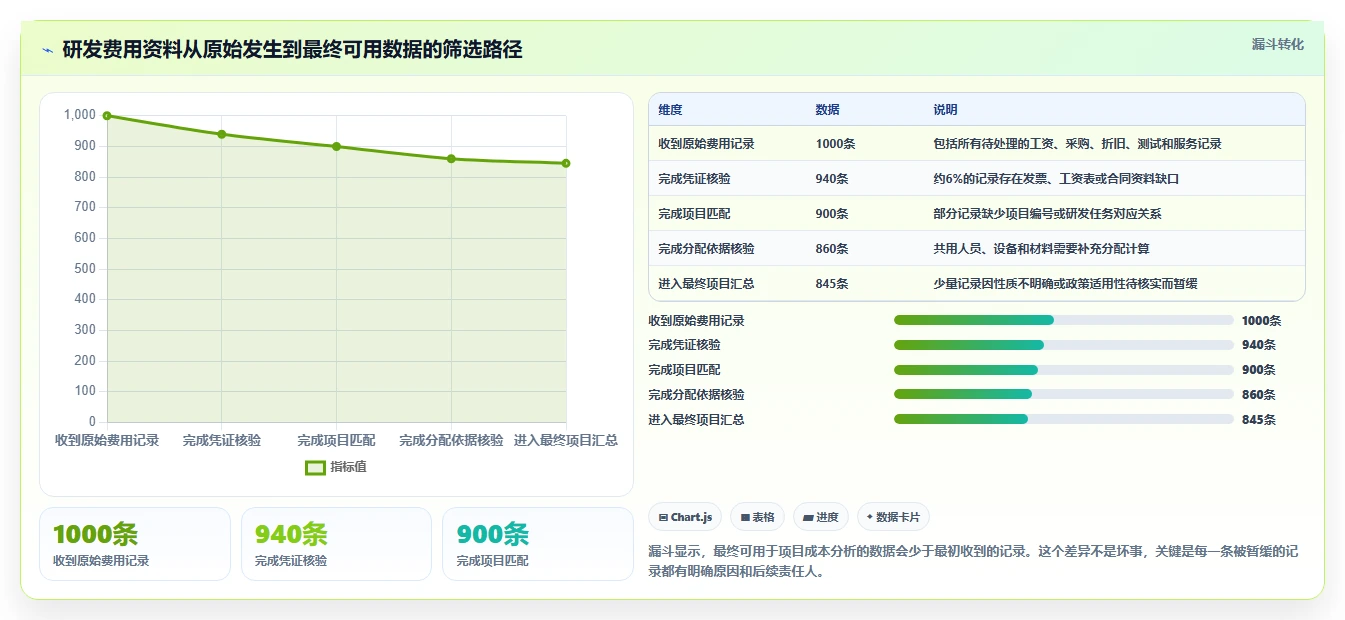Click the chart data point above 完成项目匹配
This screenshot has width=1345, height=620.
(x=336, y=146)
